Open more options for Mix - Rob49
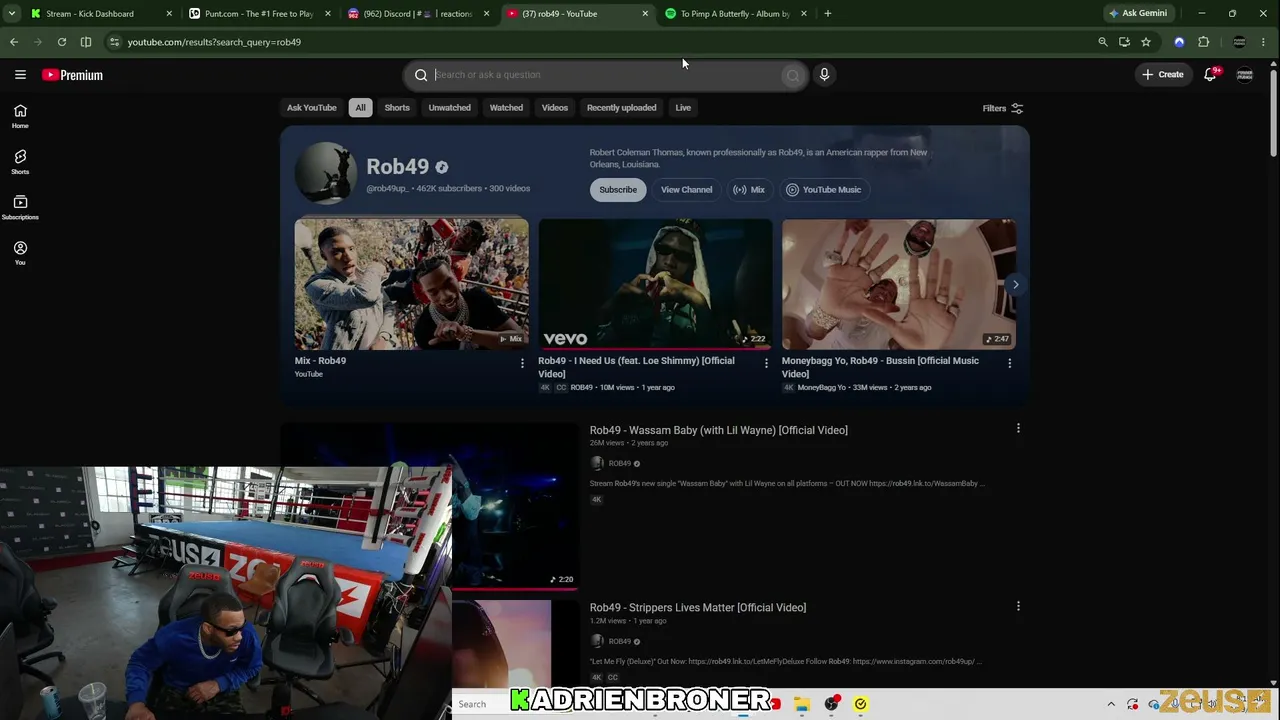1280x720 pixels. [522, 363]
